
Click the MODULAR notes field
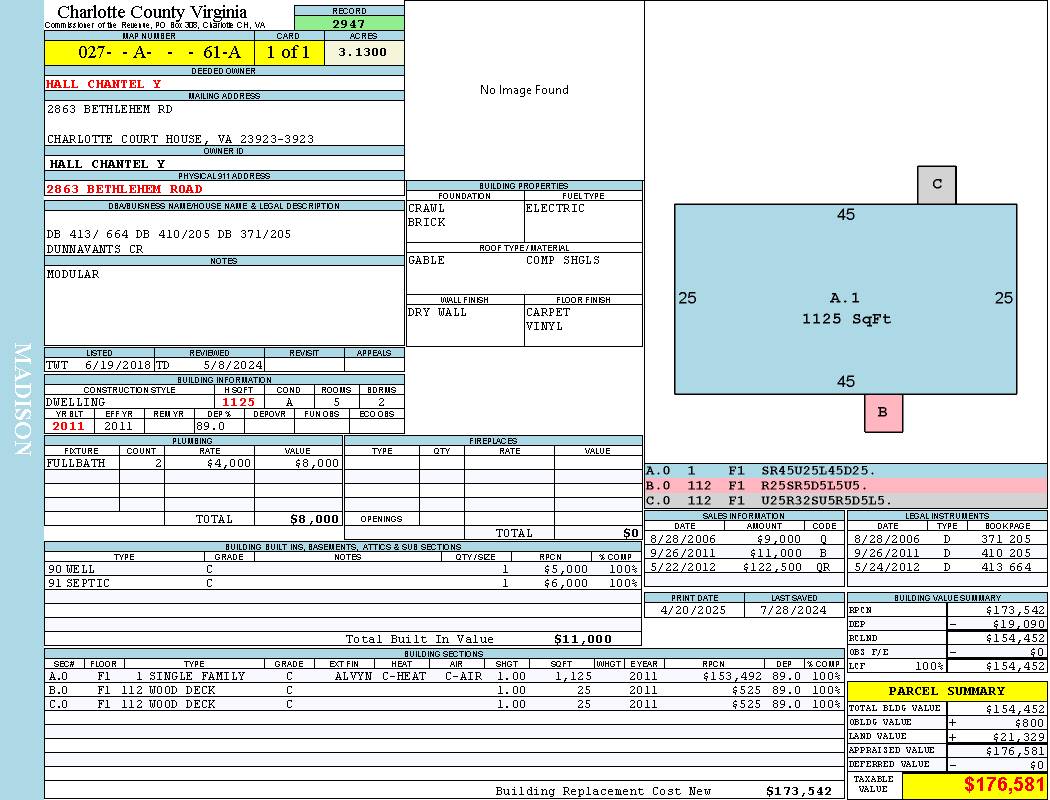click(x=223, y=305)
